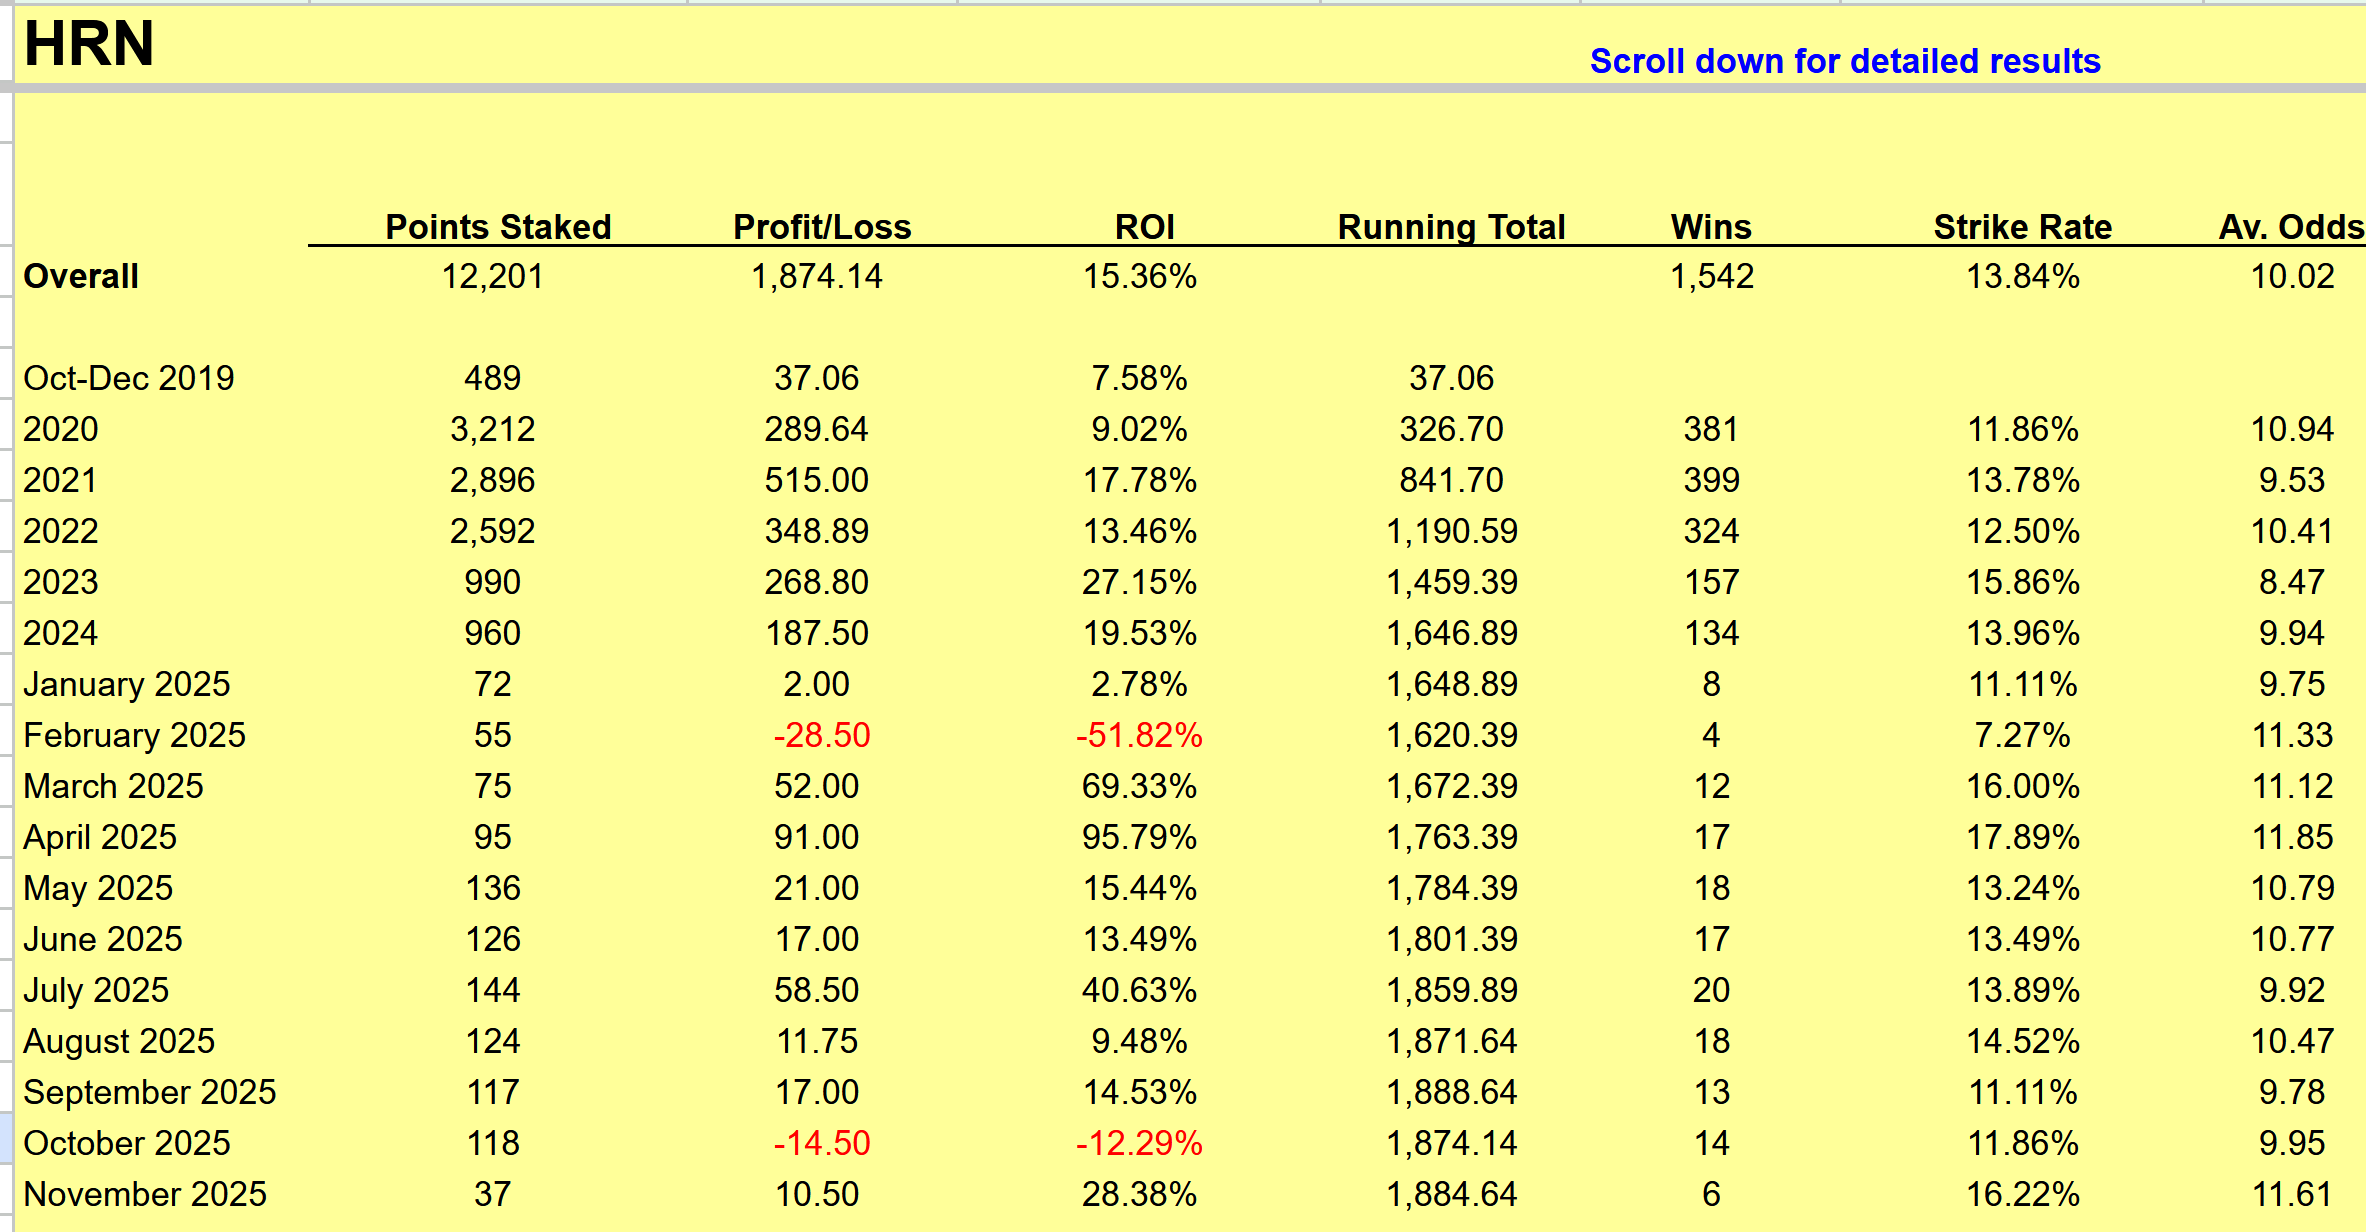The image size is (2366, 1232).
Task: Click the November 2025 row label
Action: click(x=145, y=1194)
